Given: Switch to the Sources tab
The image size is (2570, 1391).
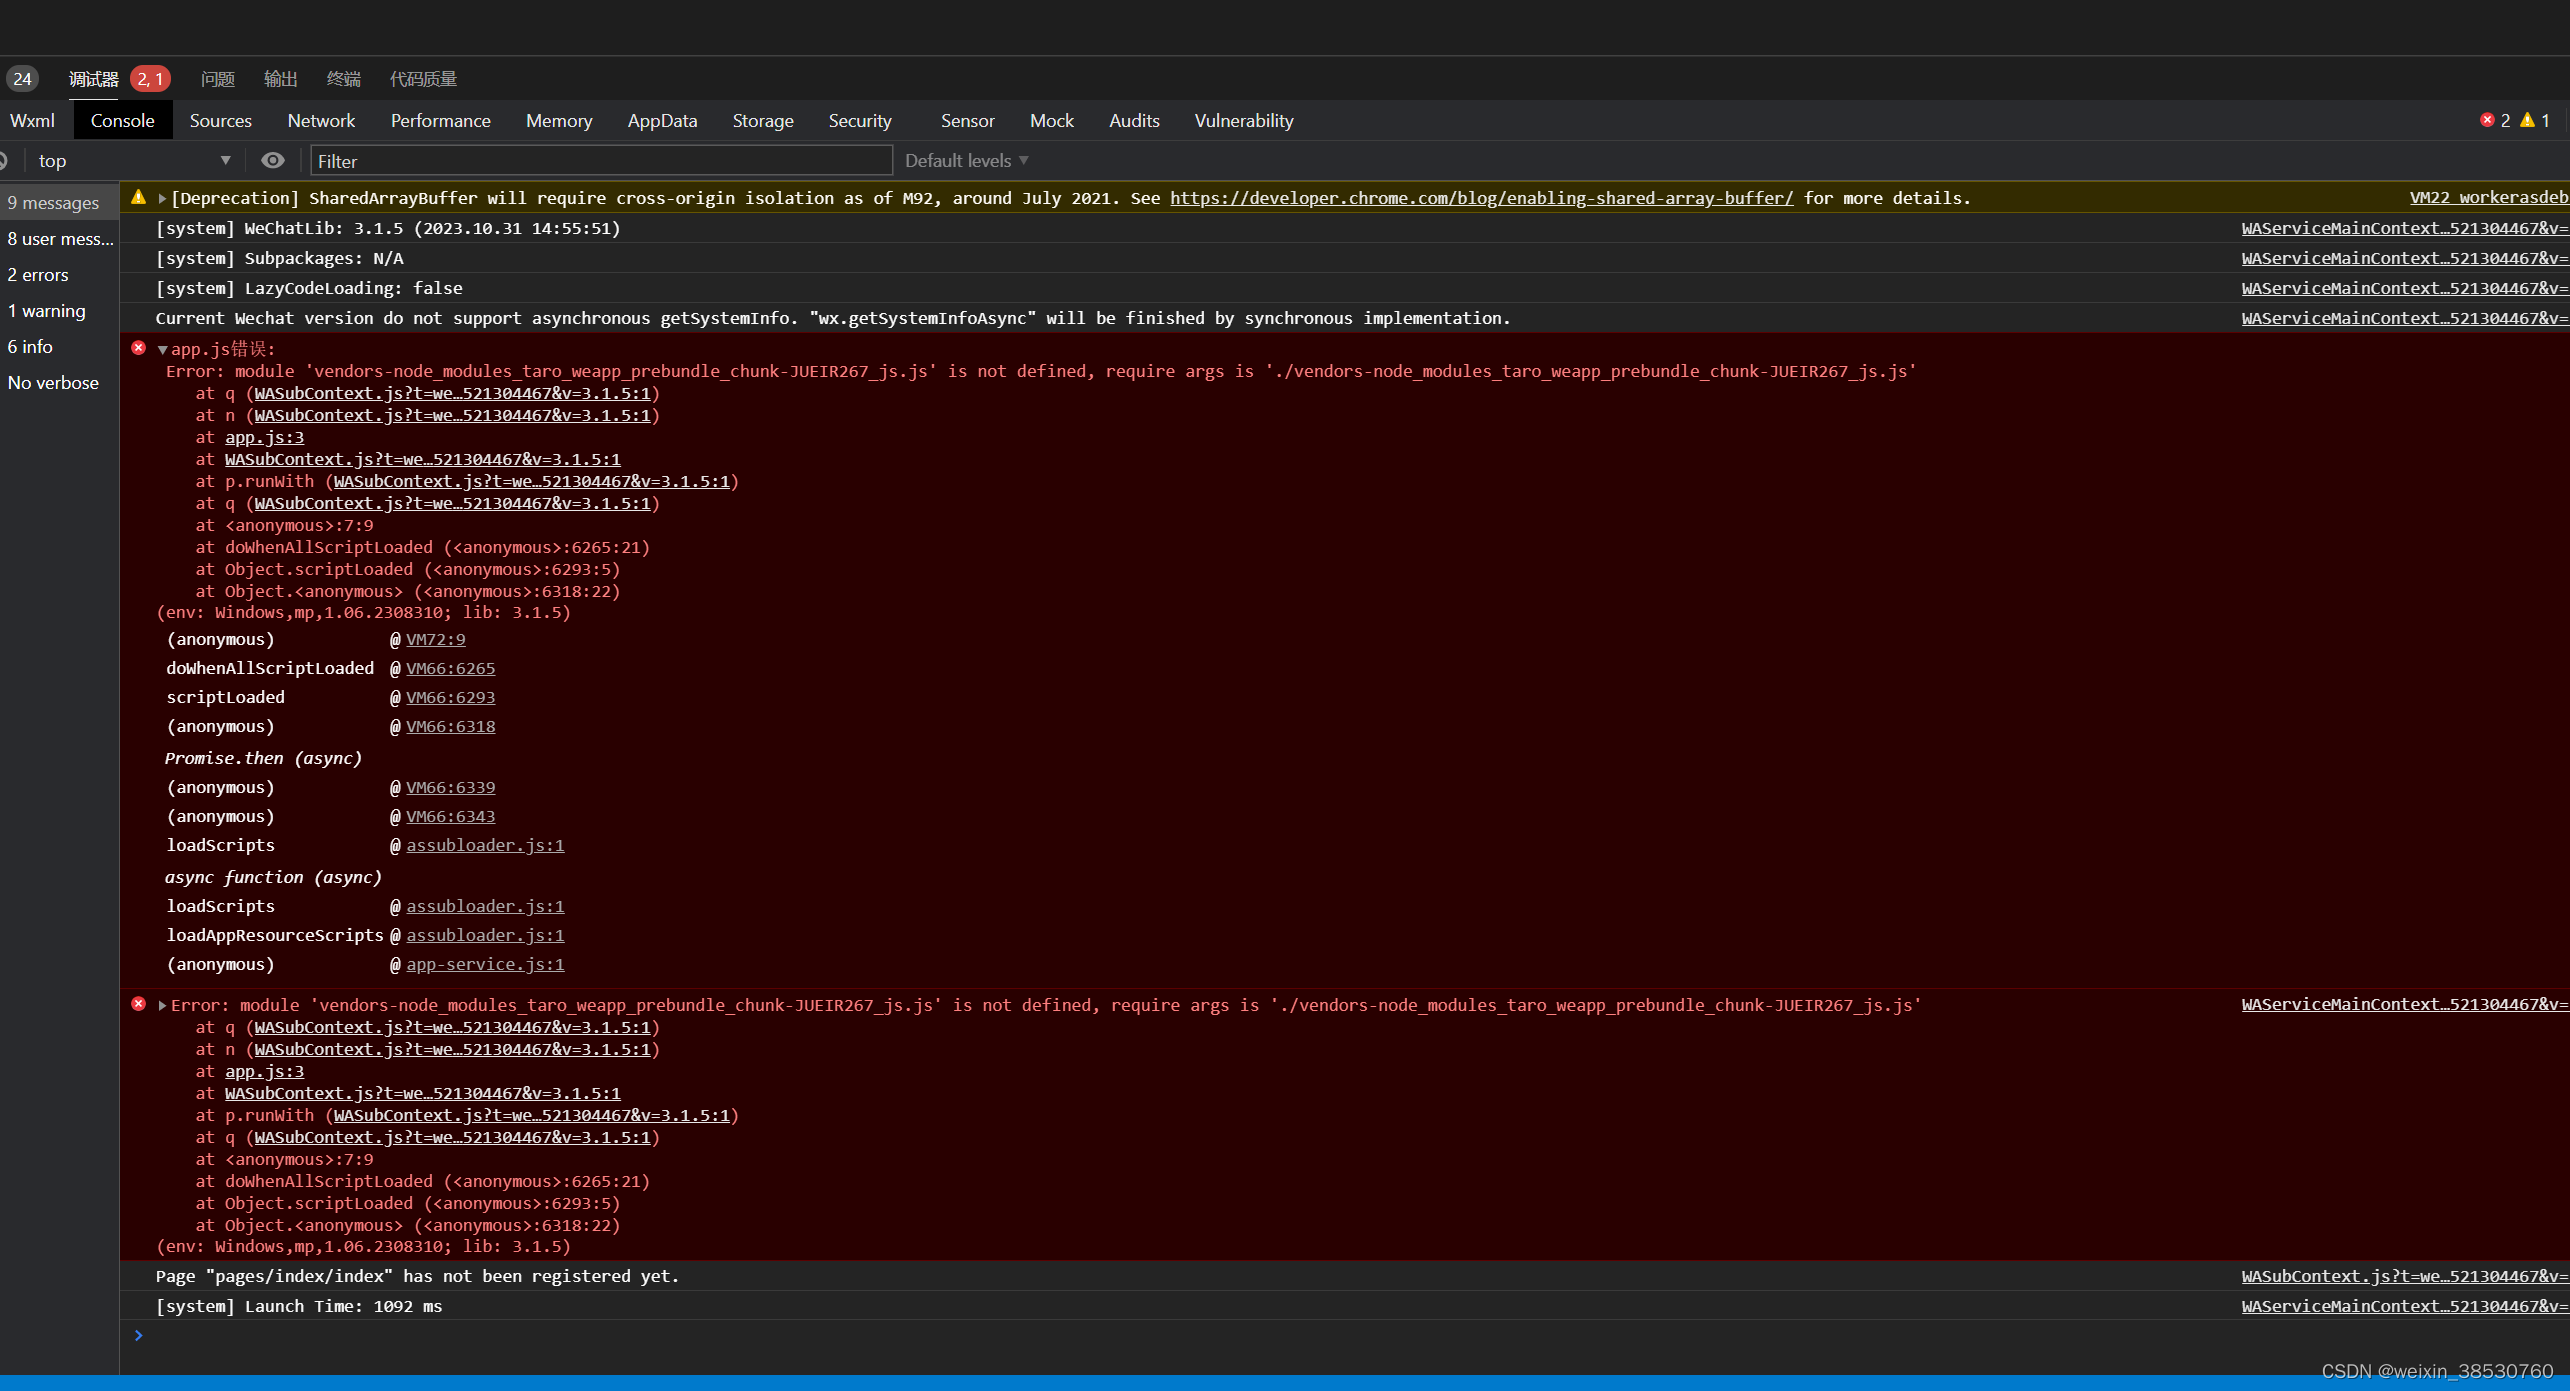Looking at the screenshot, I should [220, 120].
